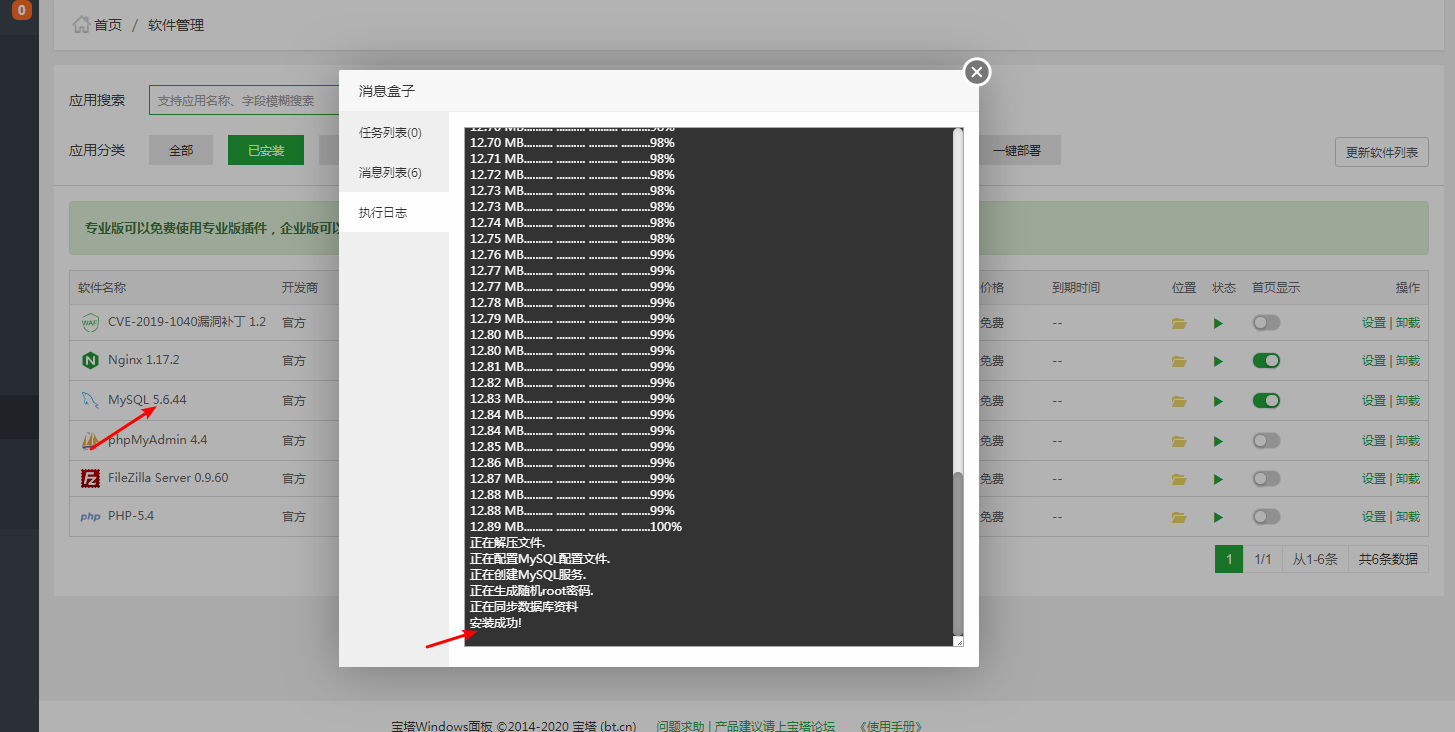This screenshot has height=732, width=1455.
Task: Click the 问题求助 footer link
Action: coord(680,726)
